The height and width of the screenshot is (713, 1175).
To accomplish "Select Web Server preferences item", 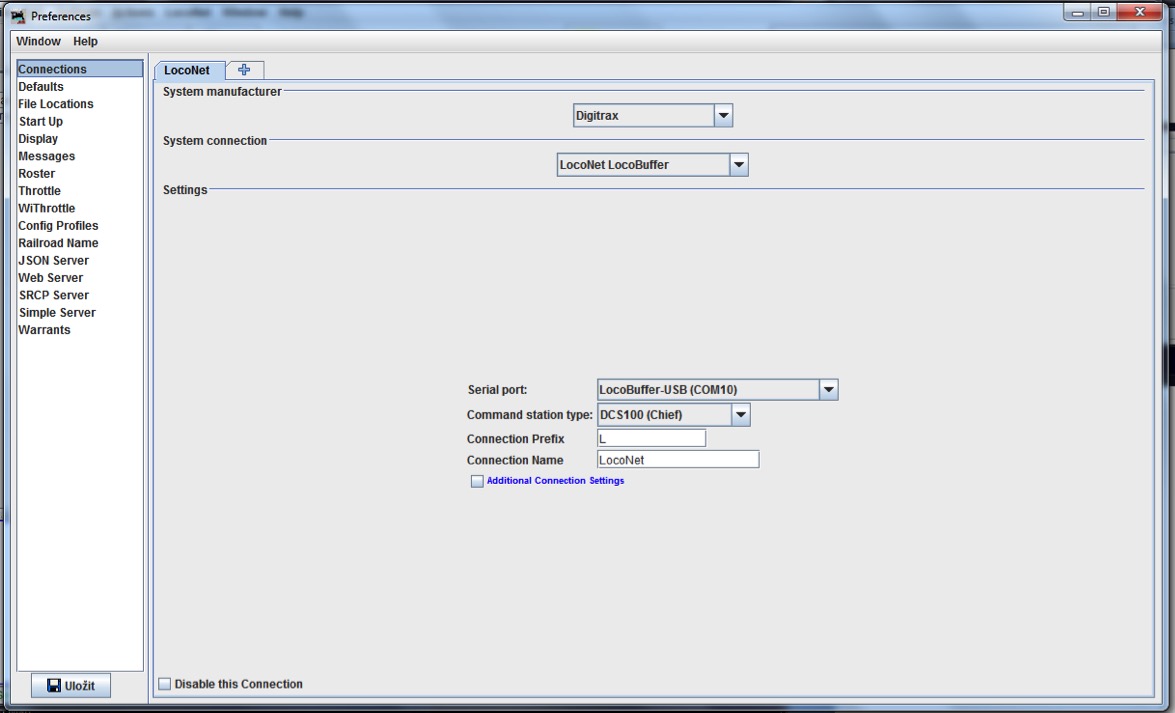I will [51, 278].
